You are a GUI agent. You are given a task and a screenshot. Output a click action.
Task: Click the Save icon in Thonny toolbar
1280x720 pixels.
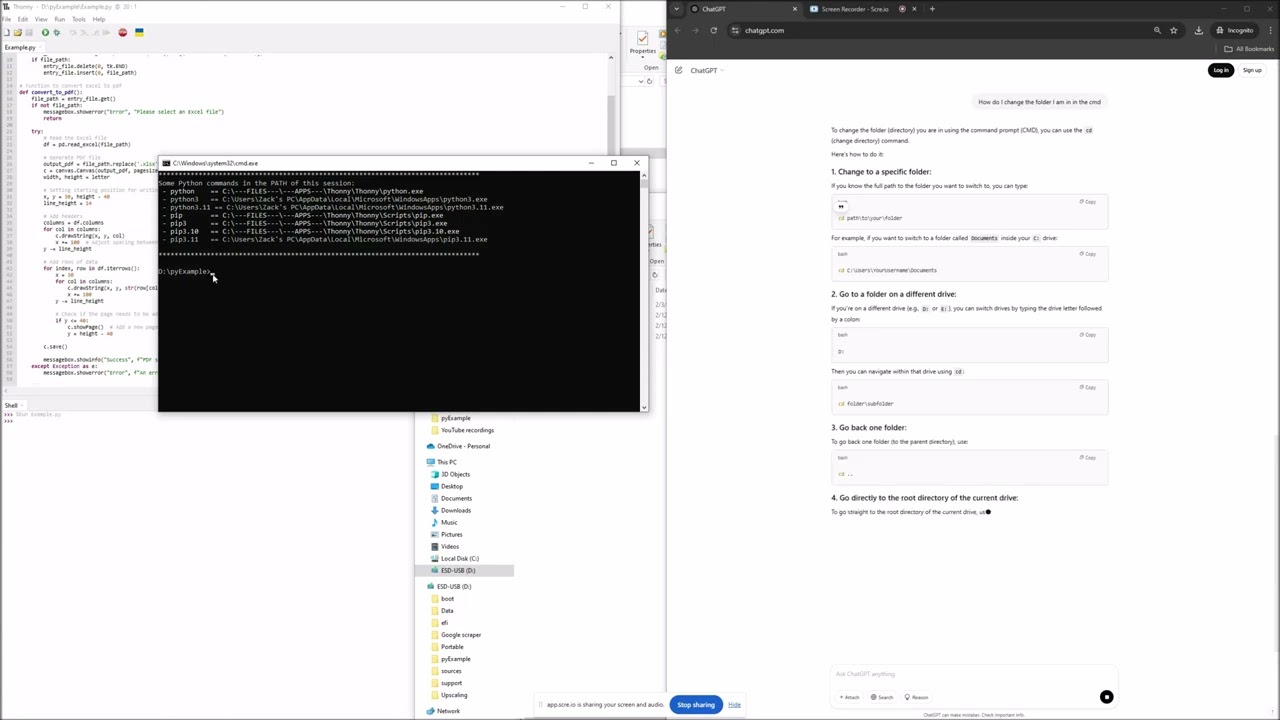click(x=28, y=32)
